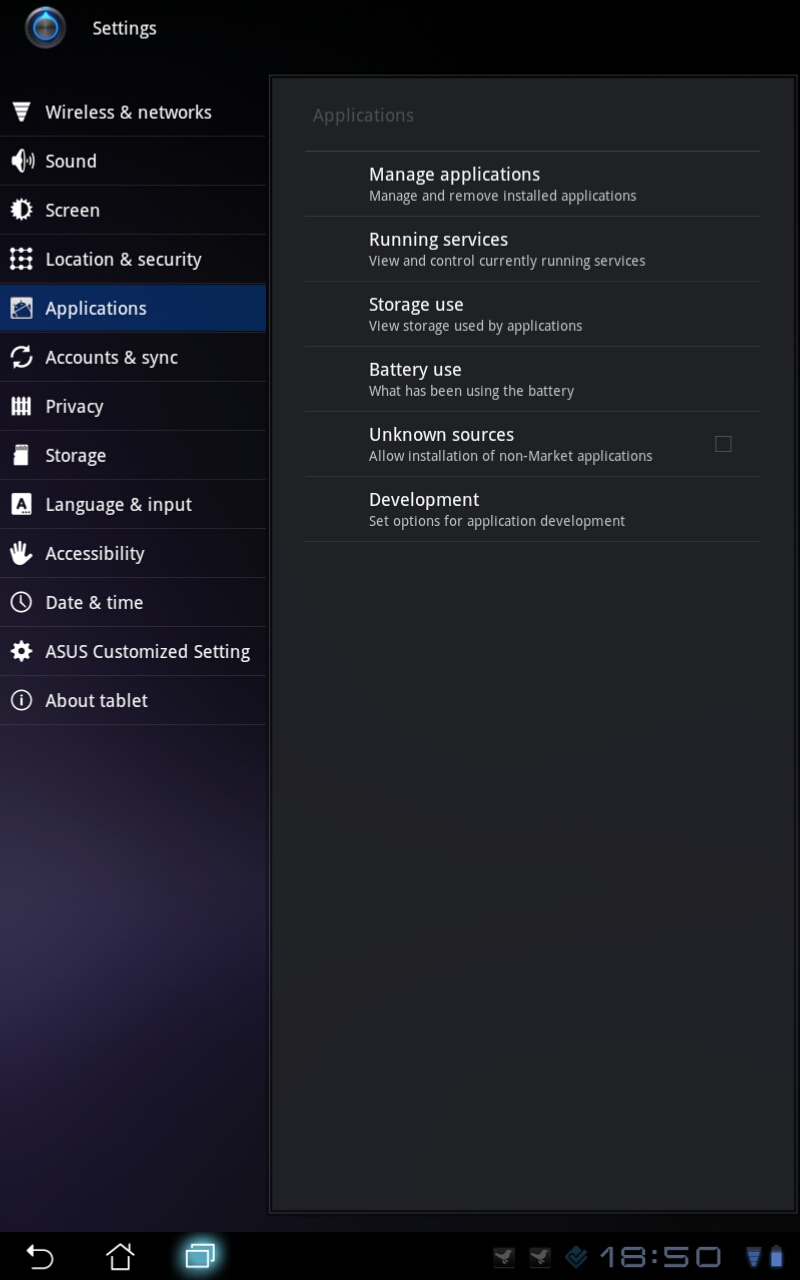800x1280 pixels.
Task: Open Battery use
Action: pyautogui.click(x=532, y=379)
